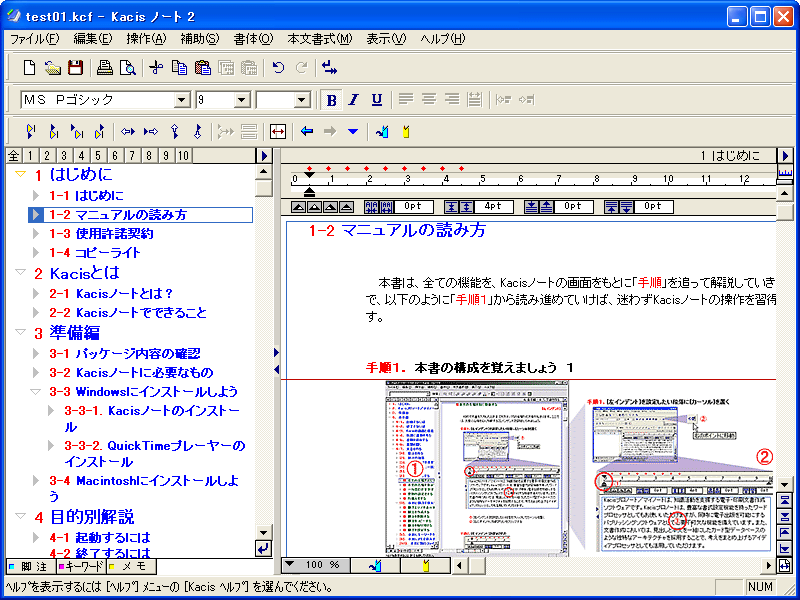This screenshot has width=800, height=600.
Task: Align text left
Action: pos(406,100)
